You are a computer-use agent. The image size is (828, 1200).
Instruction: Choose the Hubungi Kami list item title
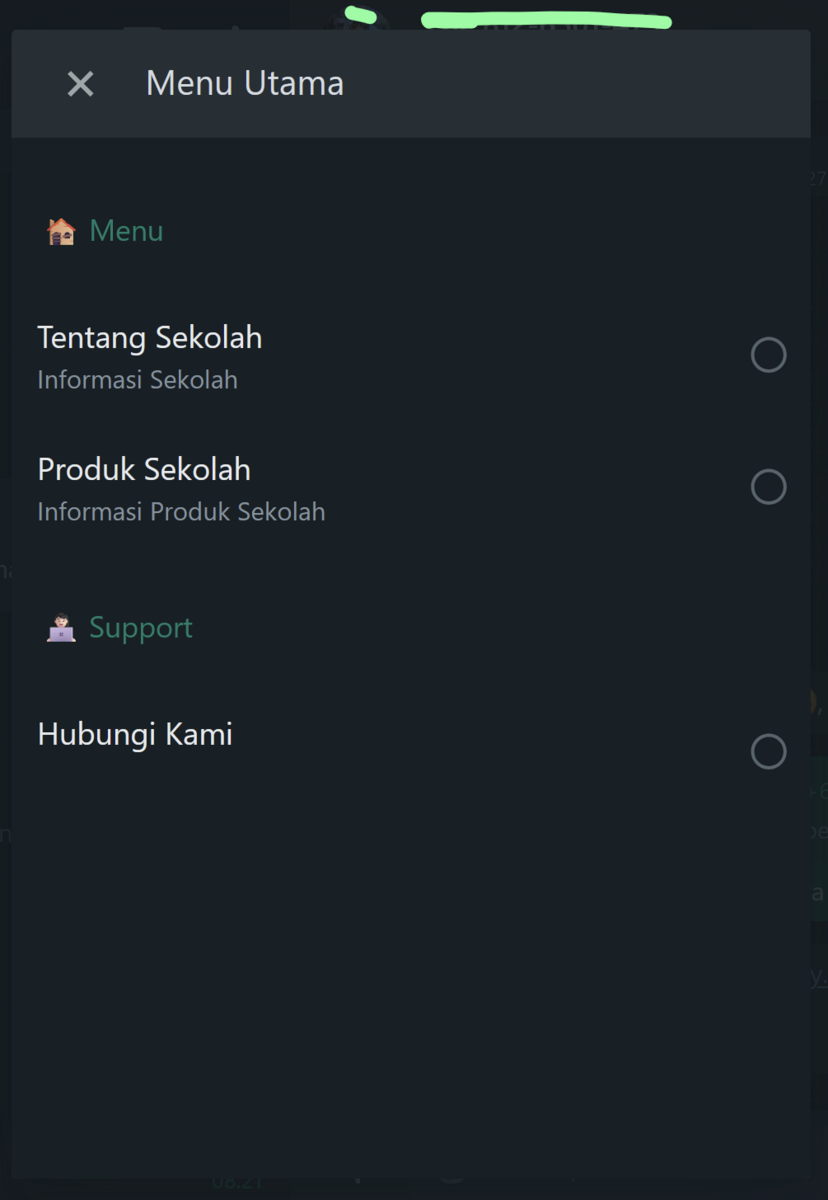click(x=135, y=734)
